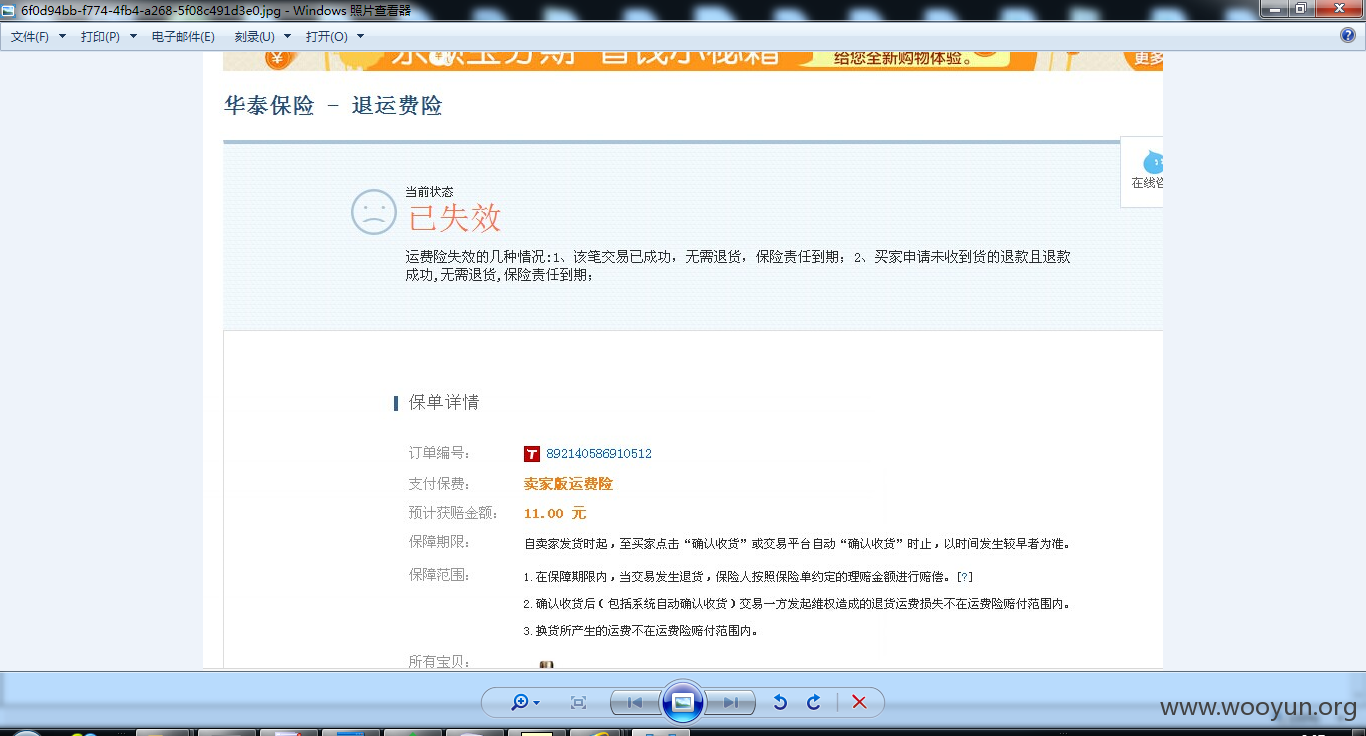Expand the dropdown arrow next to 打印(P)

[x=133, y=36]
